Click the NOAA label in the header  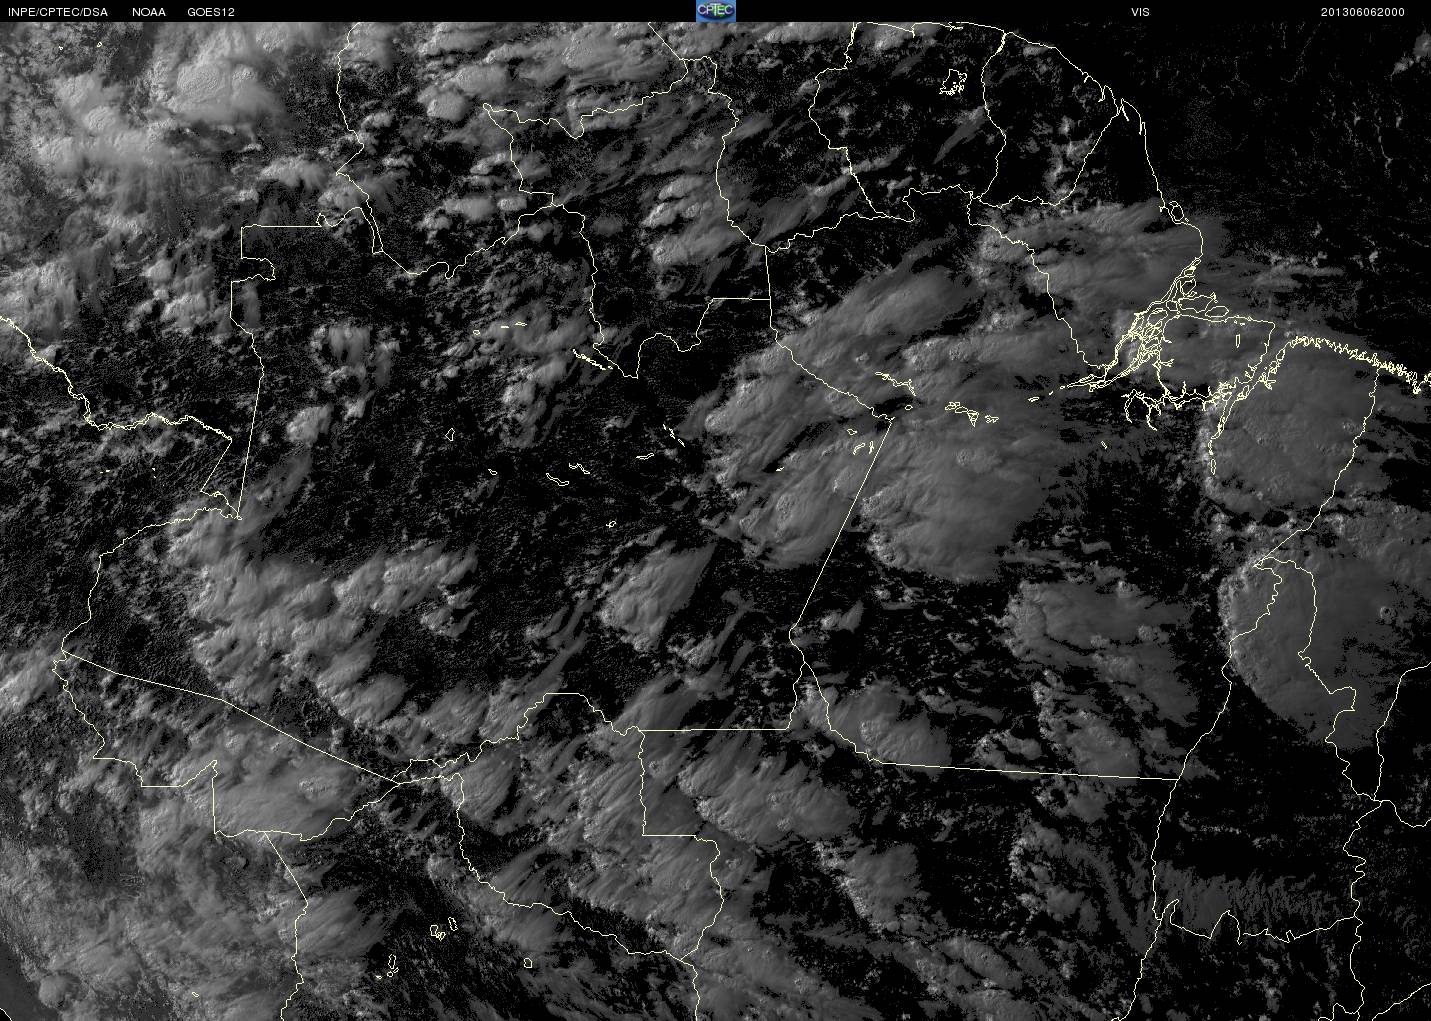149,12
